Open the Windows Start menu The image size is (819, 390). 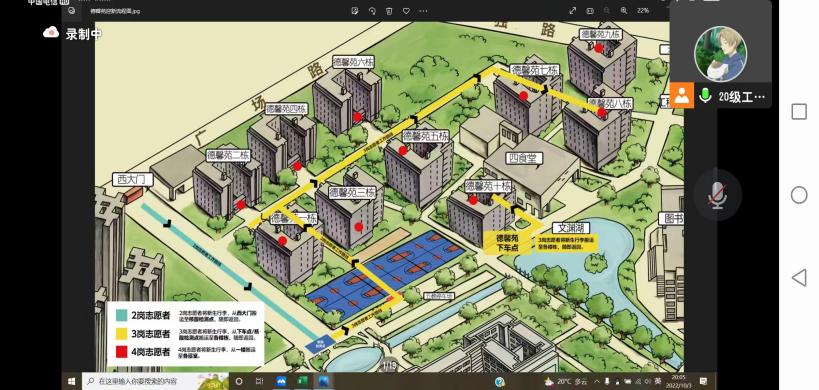[x=72, y=381]
